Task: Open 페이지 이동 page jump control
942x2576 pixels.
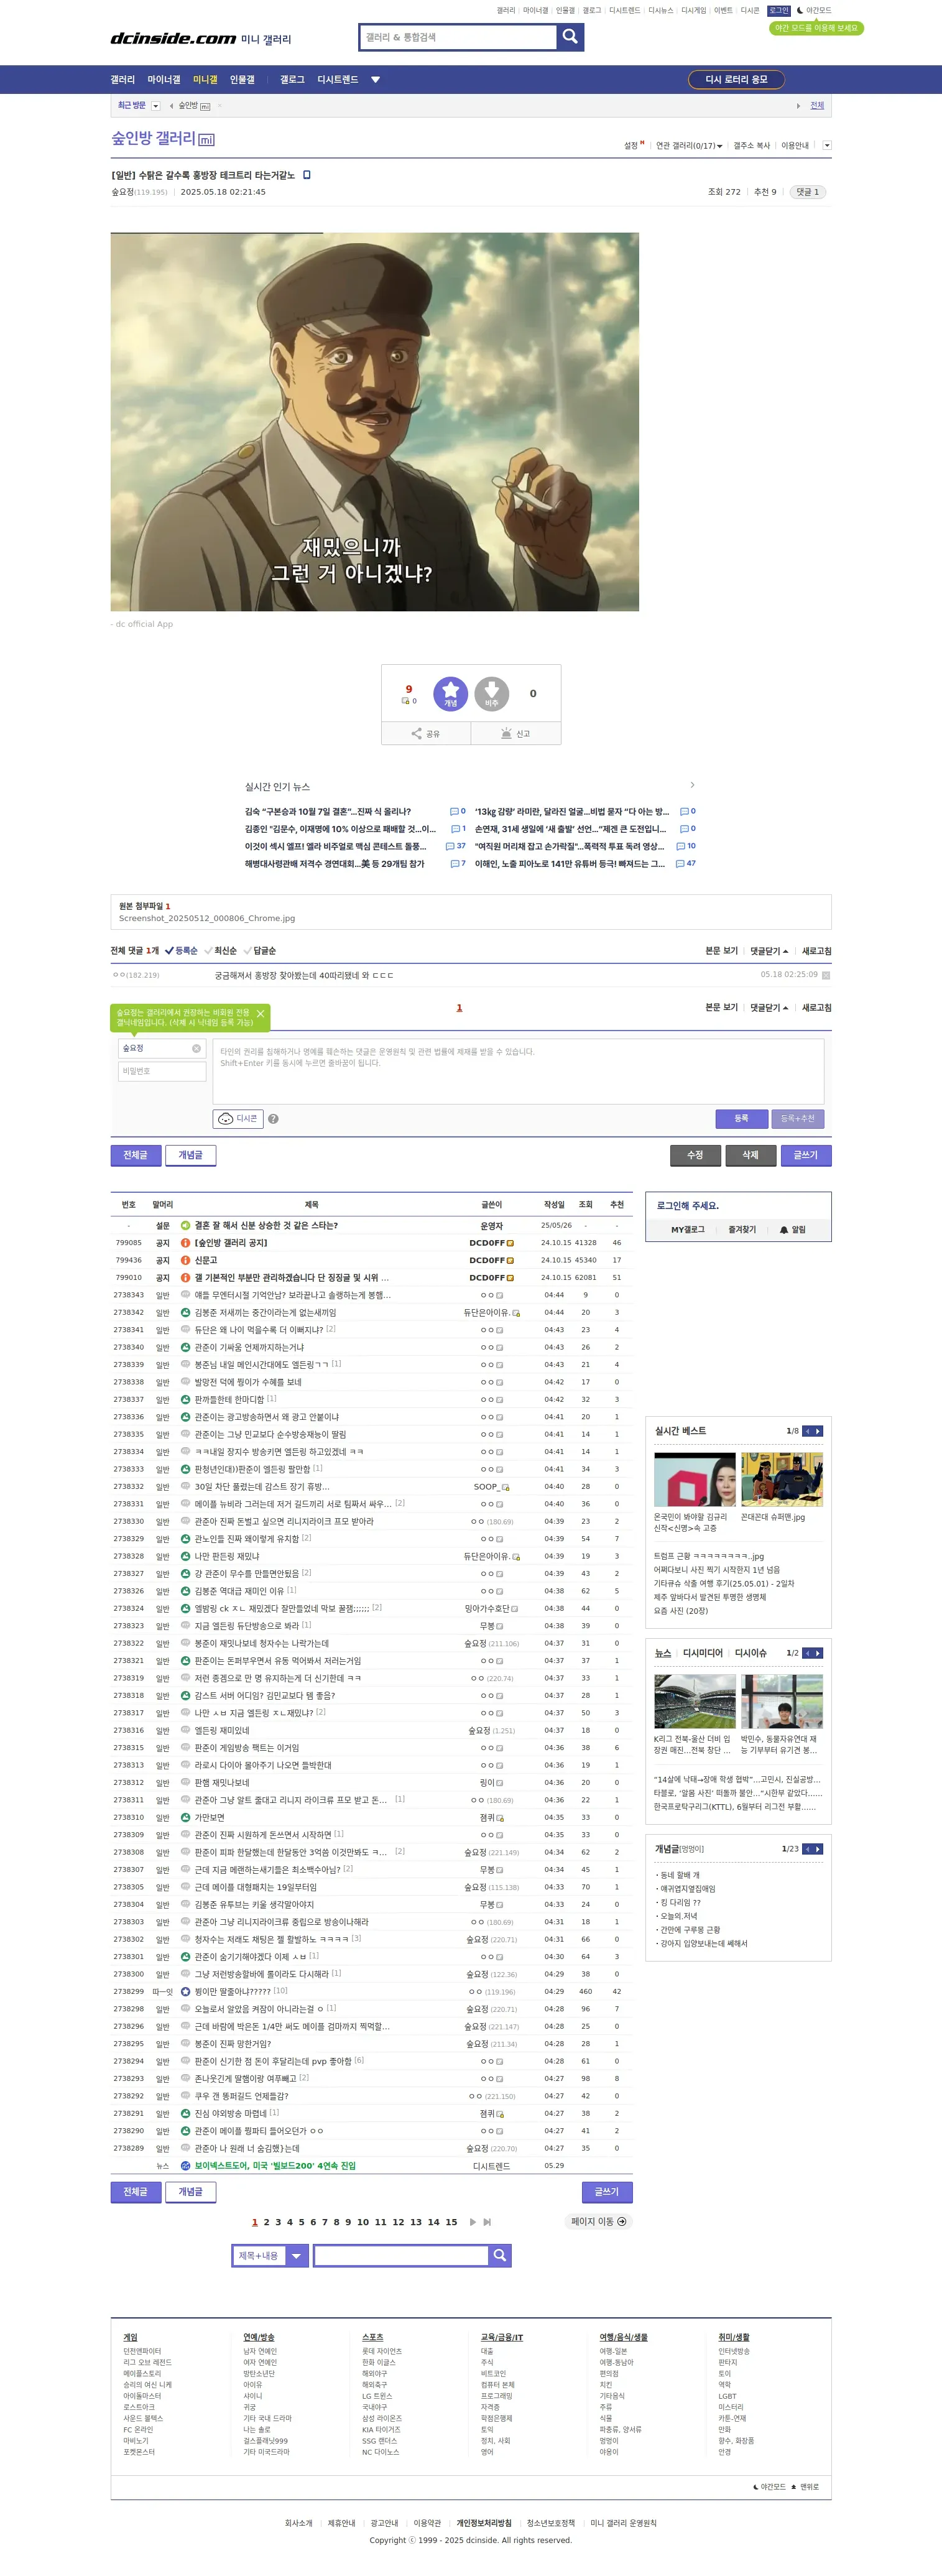Action: [x=598, y=2222]
